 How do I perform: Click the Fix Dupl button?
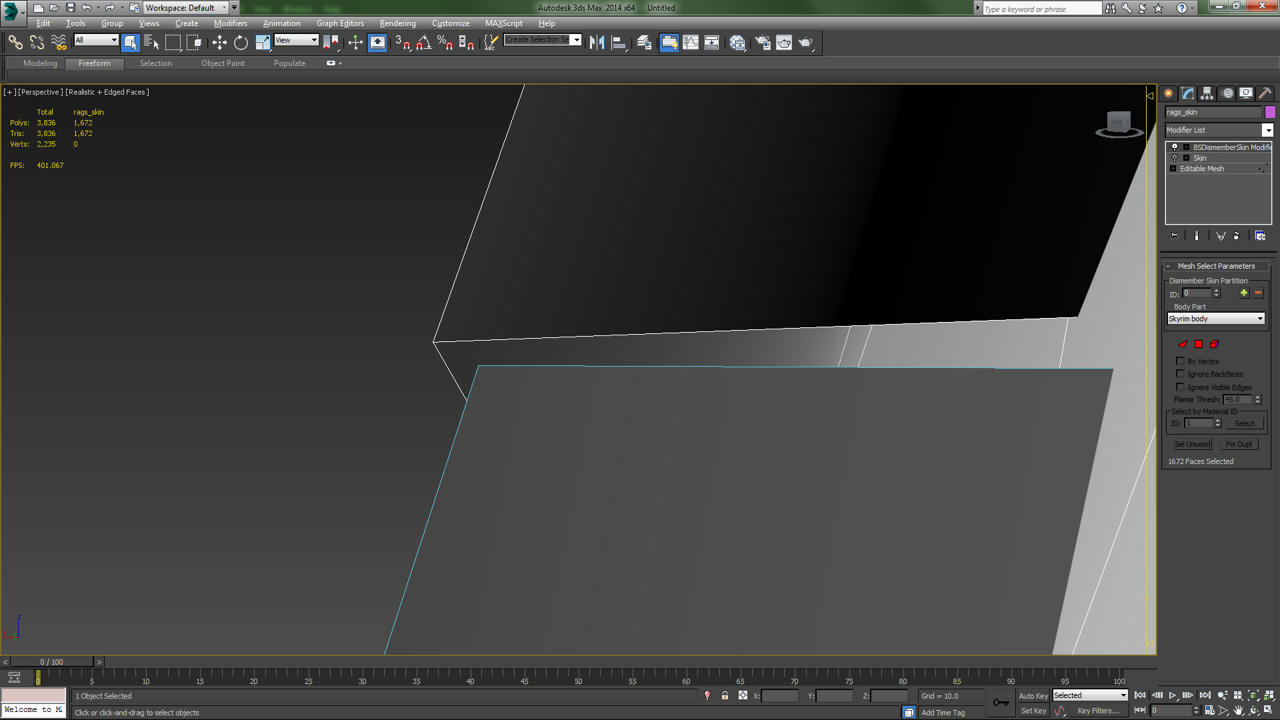point(1239,444)
